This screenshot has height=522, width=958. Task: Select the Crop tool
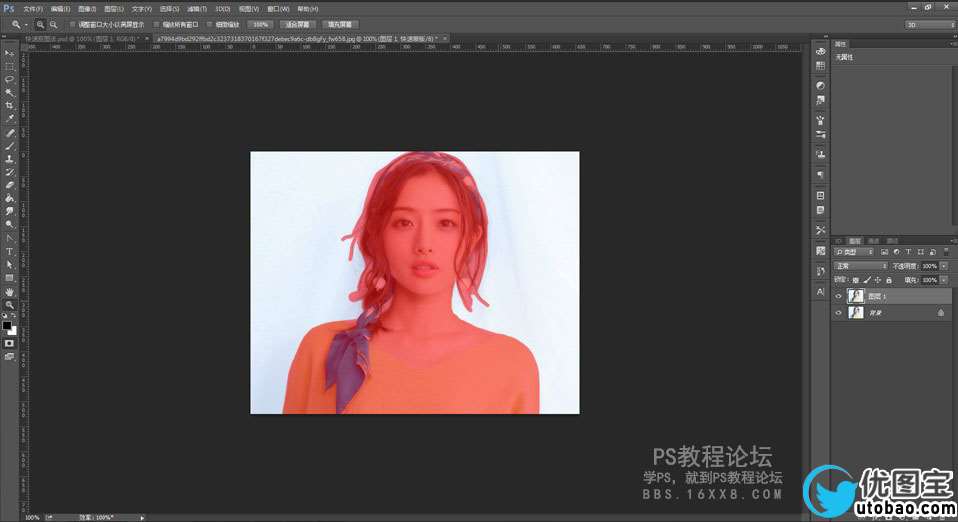(x=9, y=105)
